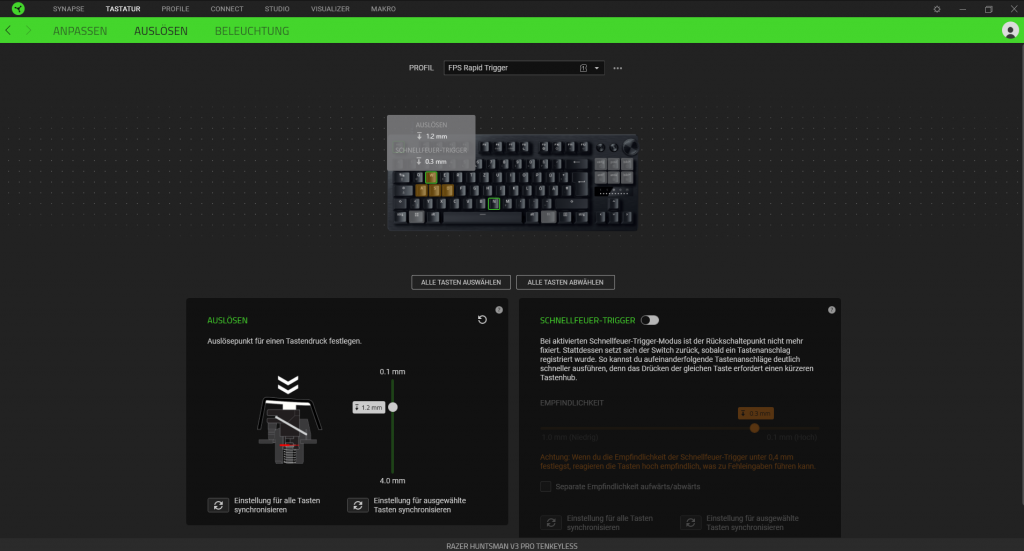Click the 0.3 mm sensitivity value label
This screenshot has height=551, width=1024.
(756, 413)
